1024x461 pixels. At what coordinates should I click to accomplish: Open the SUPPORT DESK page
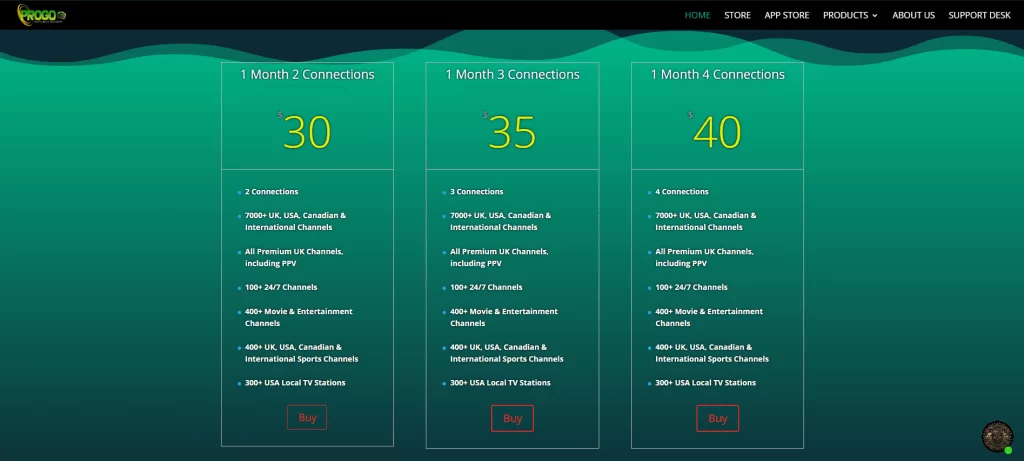(980, 15)
